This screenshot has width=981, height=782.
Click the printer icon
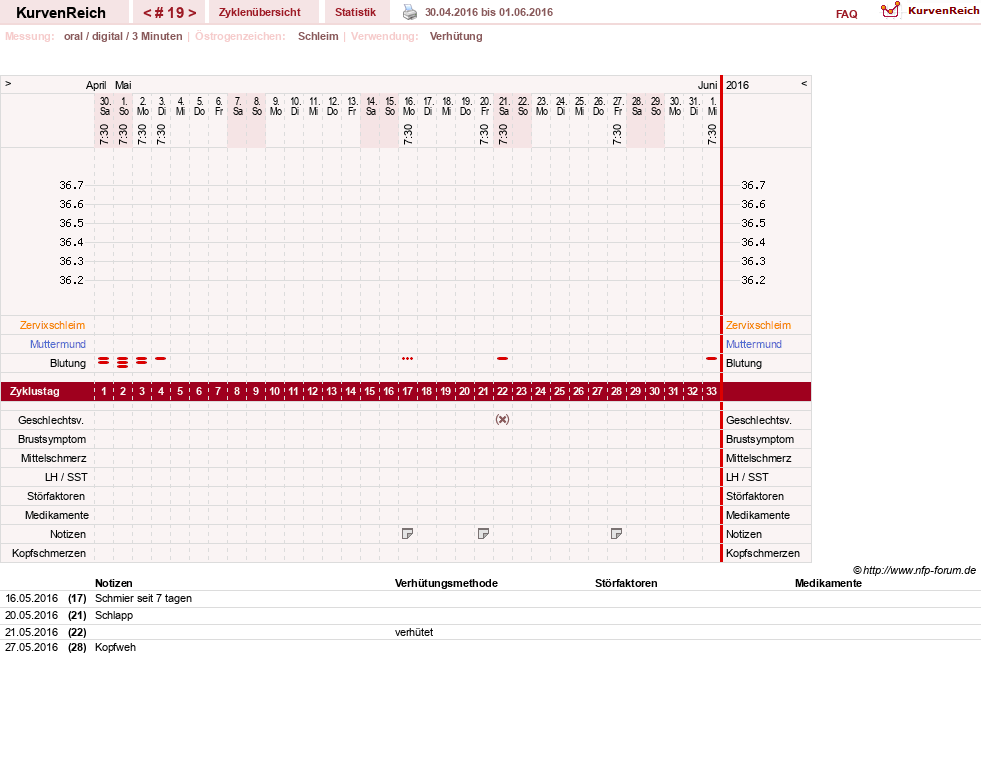[x=409, y=12]
